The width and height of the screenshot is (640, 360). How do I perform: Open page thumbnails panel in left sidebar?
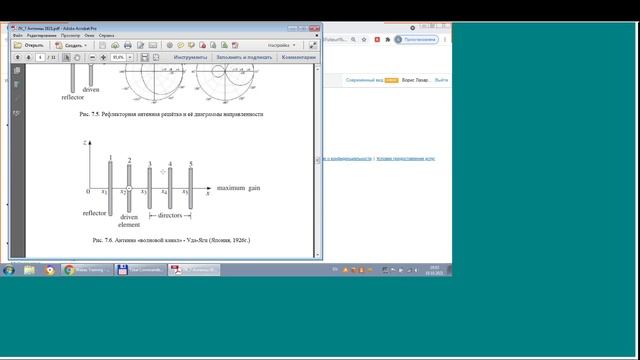tap(17, 71)
